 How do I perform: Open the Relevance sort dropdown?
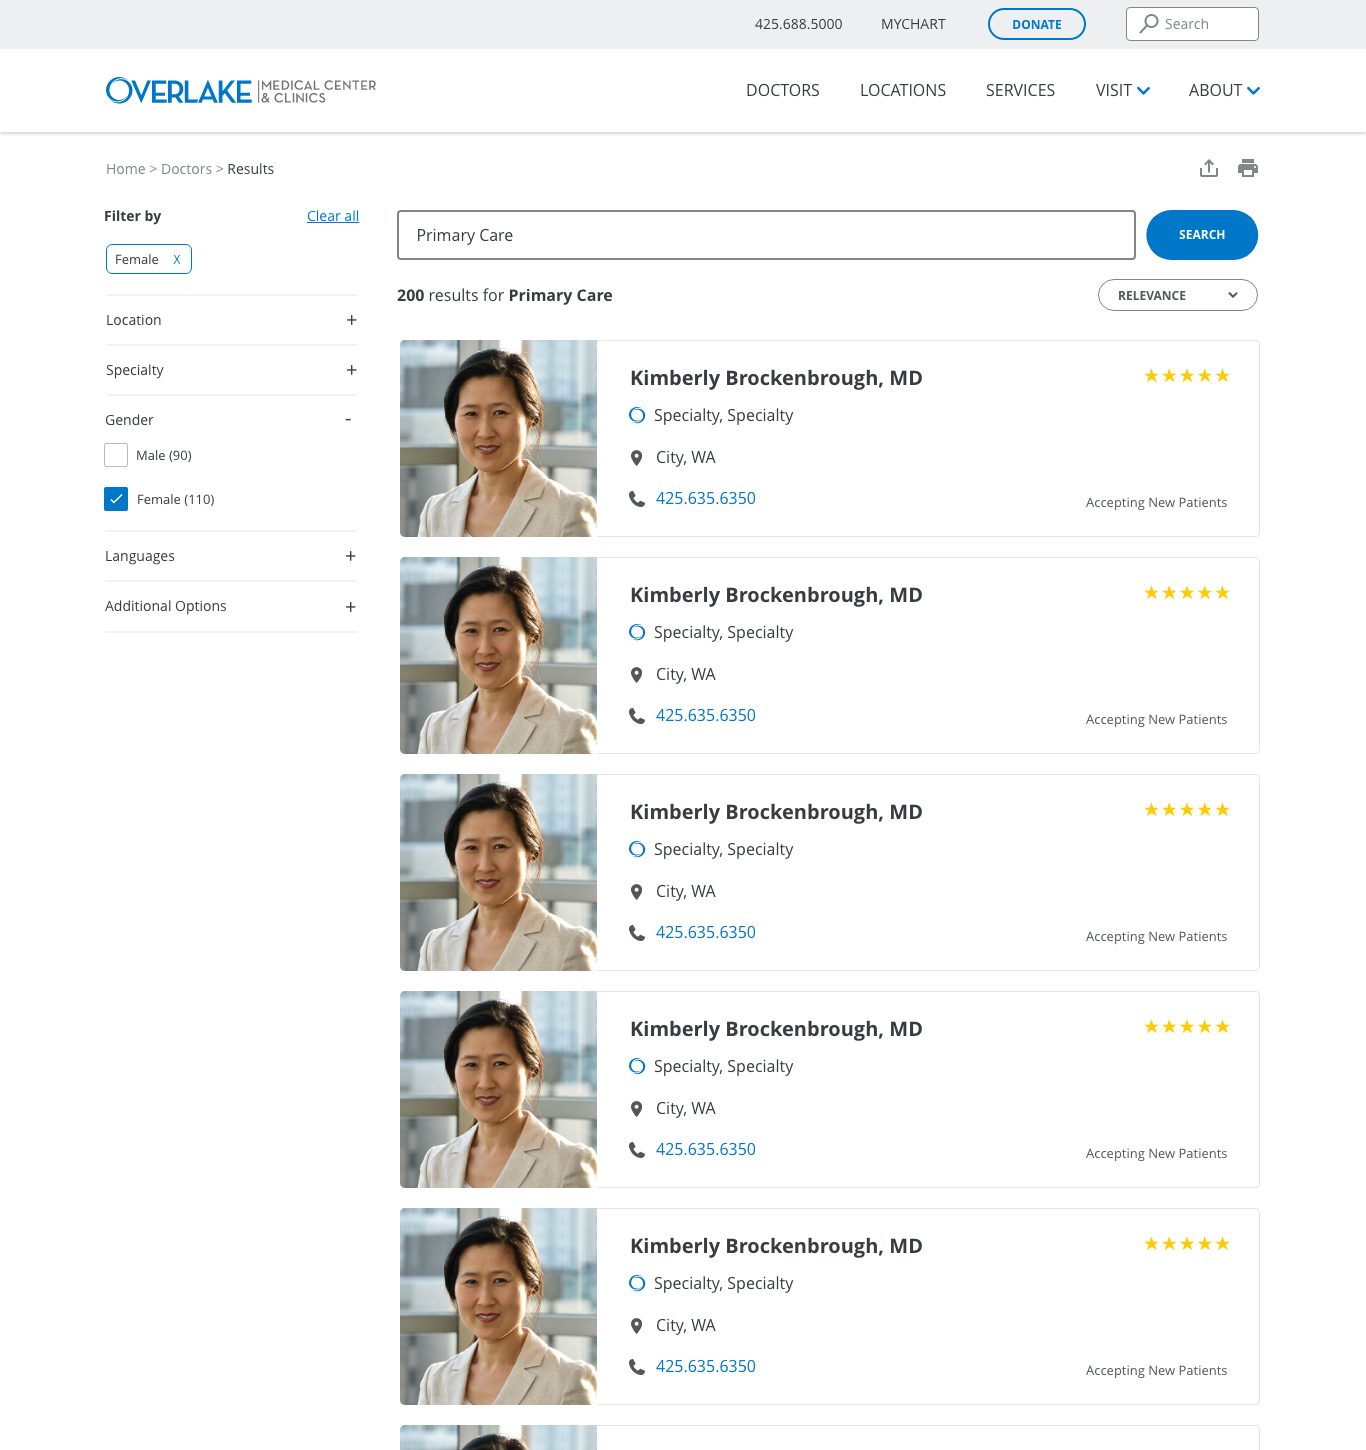(1177, 295)
